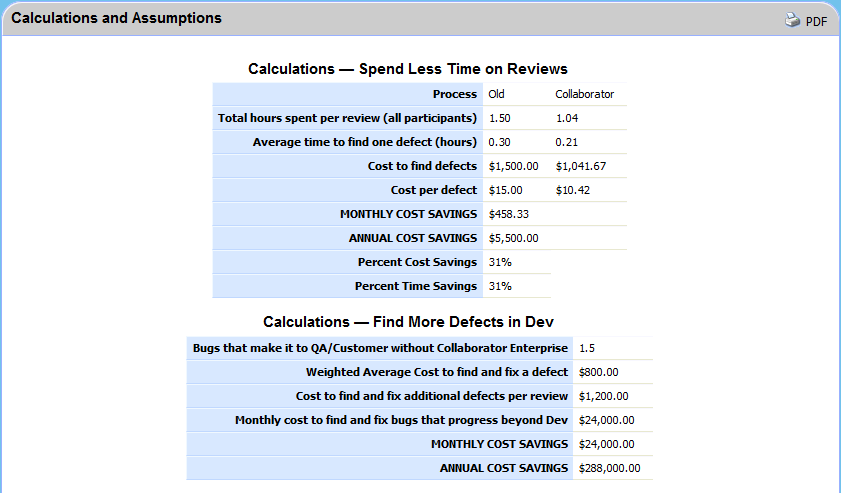841x493 pixels.
Task: Click the $1,500.00 cost to find defects
Action: tap(513, 166)
